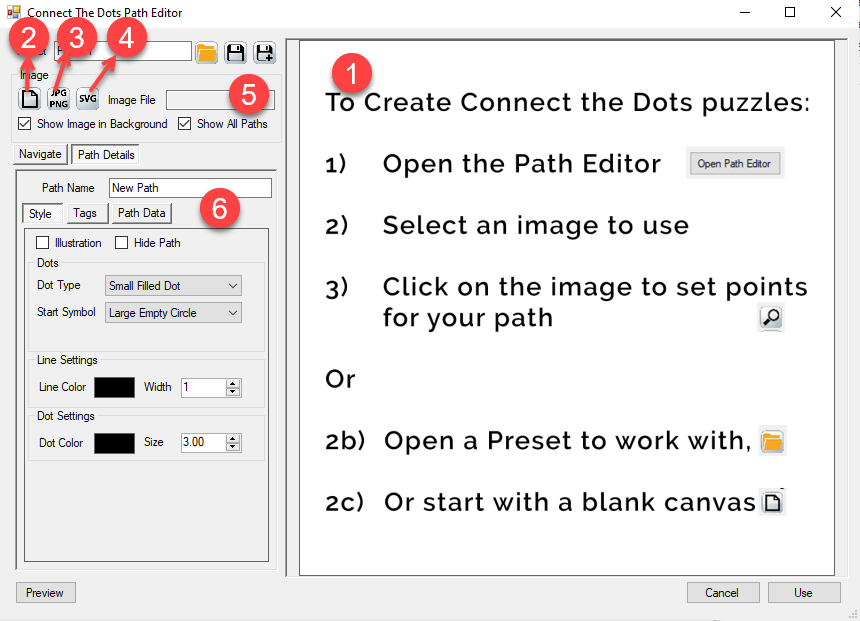The height and width of the screenshot is (621, 860).
Task: Enable the Illustration checkbox
Action: click(42, 242)
